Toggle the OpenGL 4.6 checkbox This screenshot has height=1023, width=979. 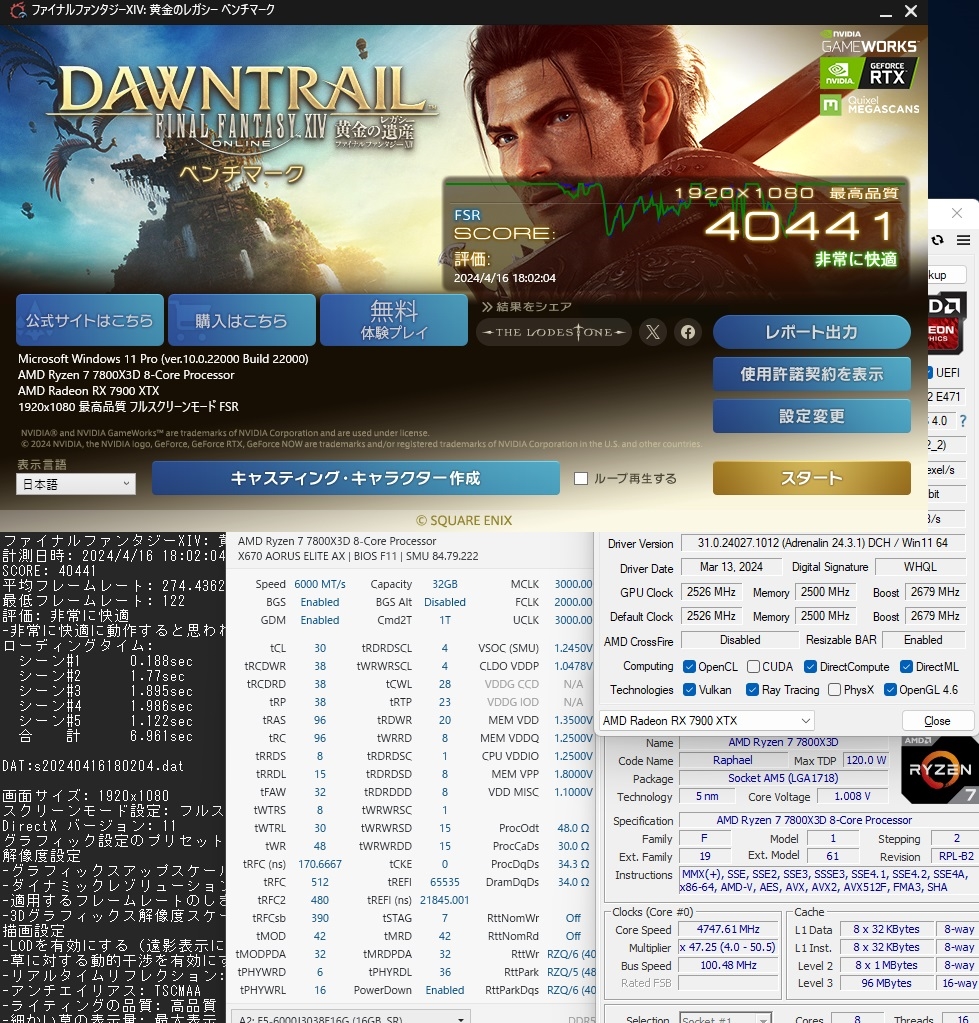tap(890, 690)
